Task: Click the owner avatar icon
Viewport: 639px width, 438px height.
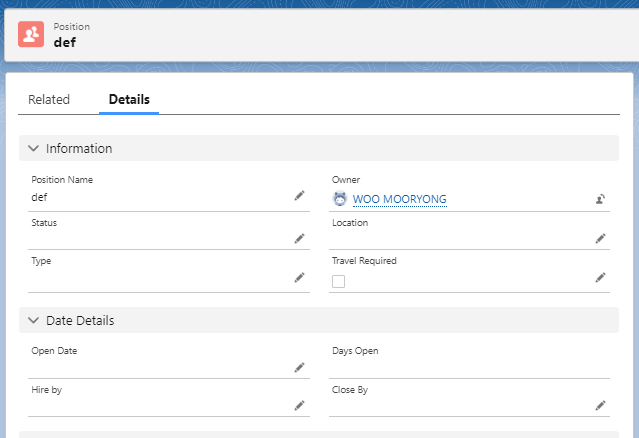Action: [x=340, y=199]
